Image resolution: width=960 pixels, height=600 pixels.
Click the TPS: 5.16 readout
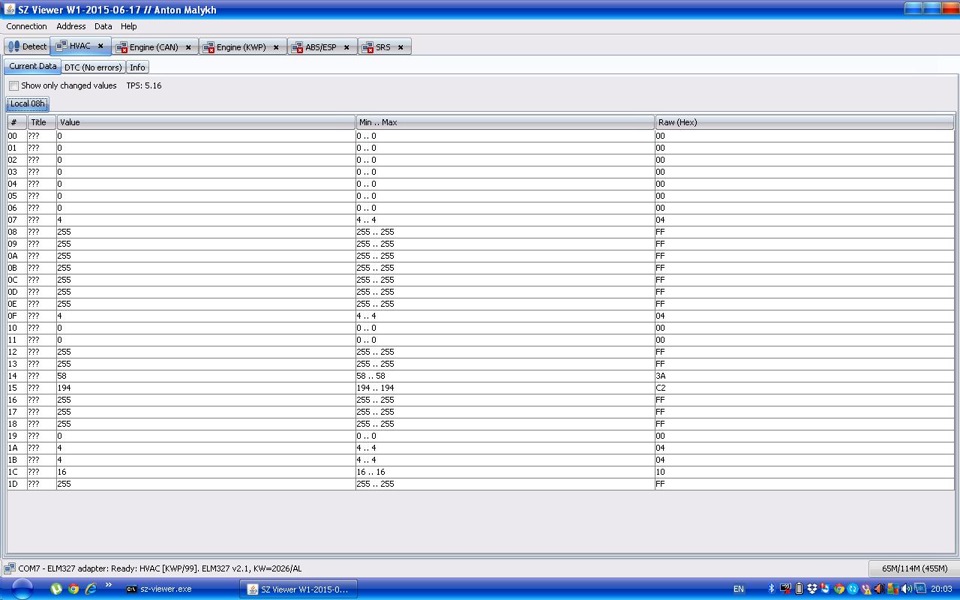pyautogui.click(x=144, y=86)
